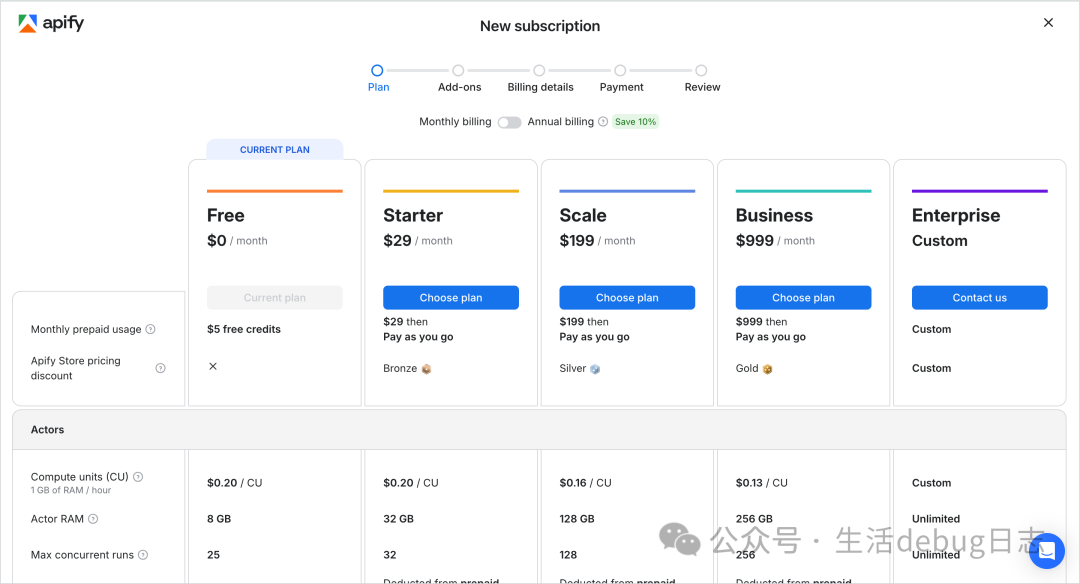Close the New subscription dialog
Screen dimensions: 1080x584
(x=1048, y=23)
